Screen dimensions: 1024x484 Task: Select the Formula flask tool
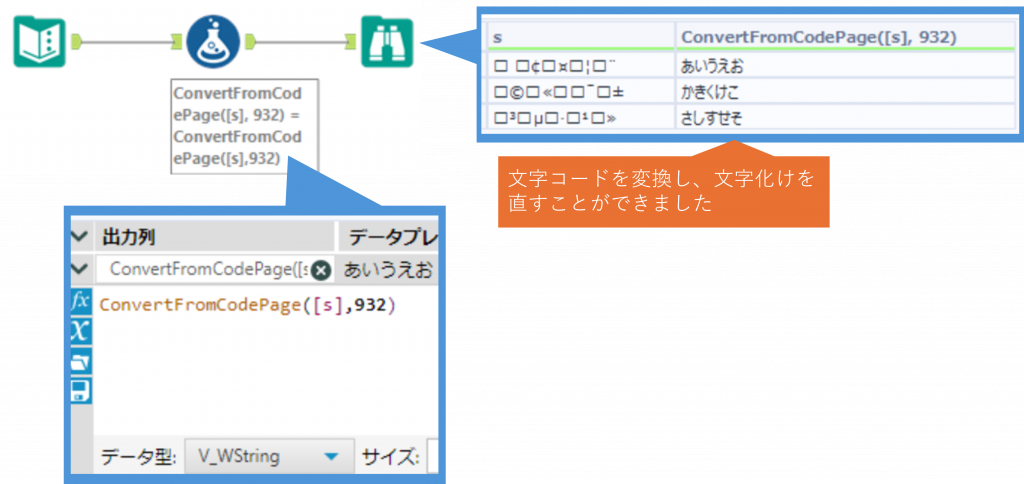[x=212, y=41]
